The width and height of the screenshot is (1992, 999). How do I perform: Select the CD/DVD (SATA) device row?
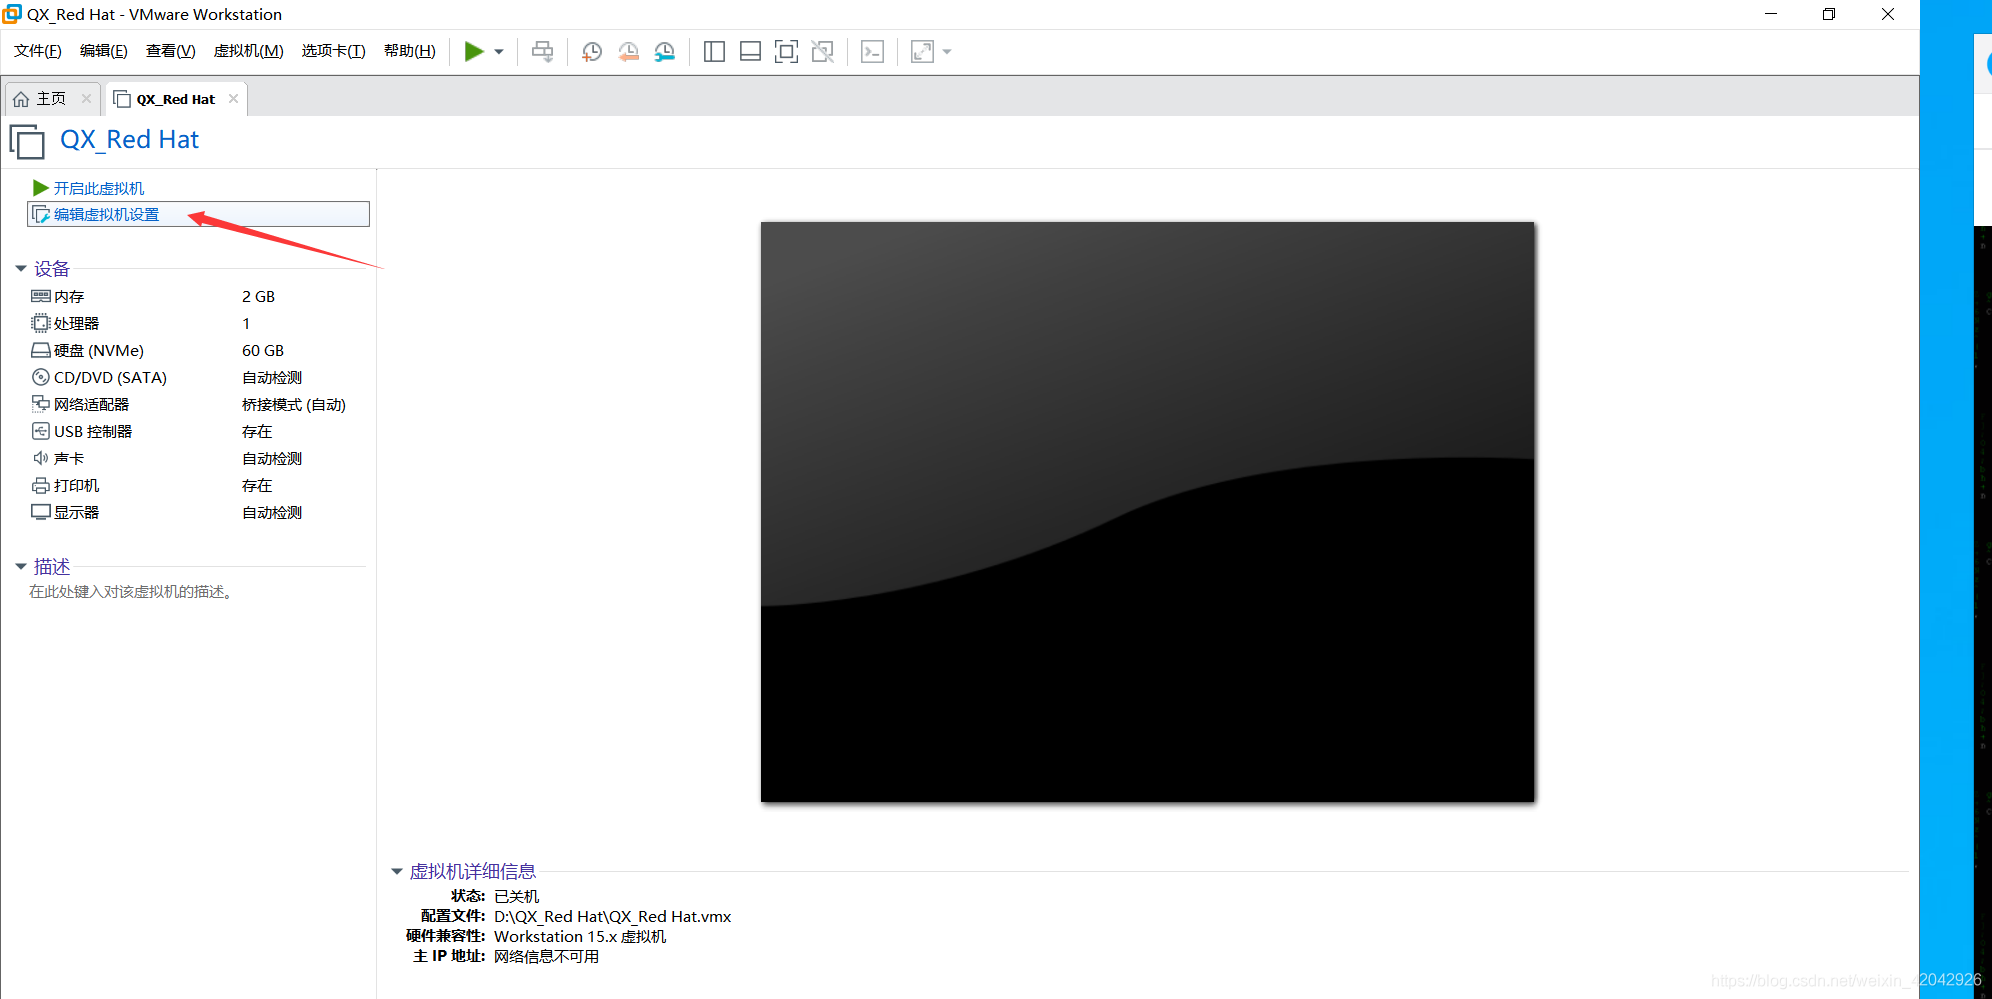pyautogui.click(x=198, y=377)
